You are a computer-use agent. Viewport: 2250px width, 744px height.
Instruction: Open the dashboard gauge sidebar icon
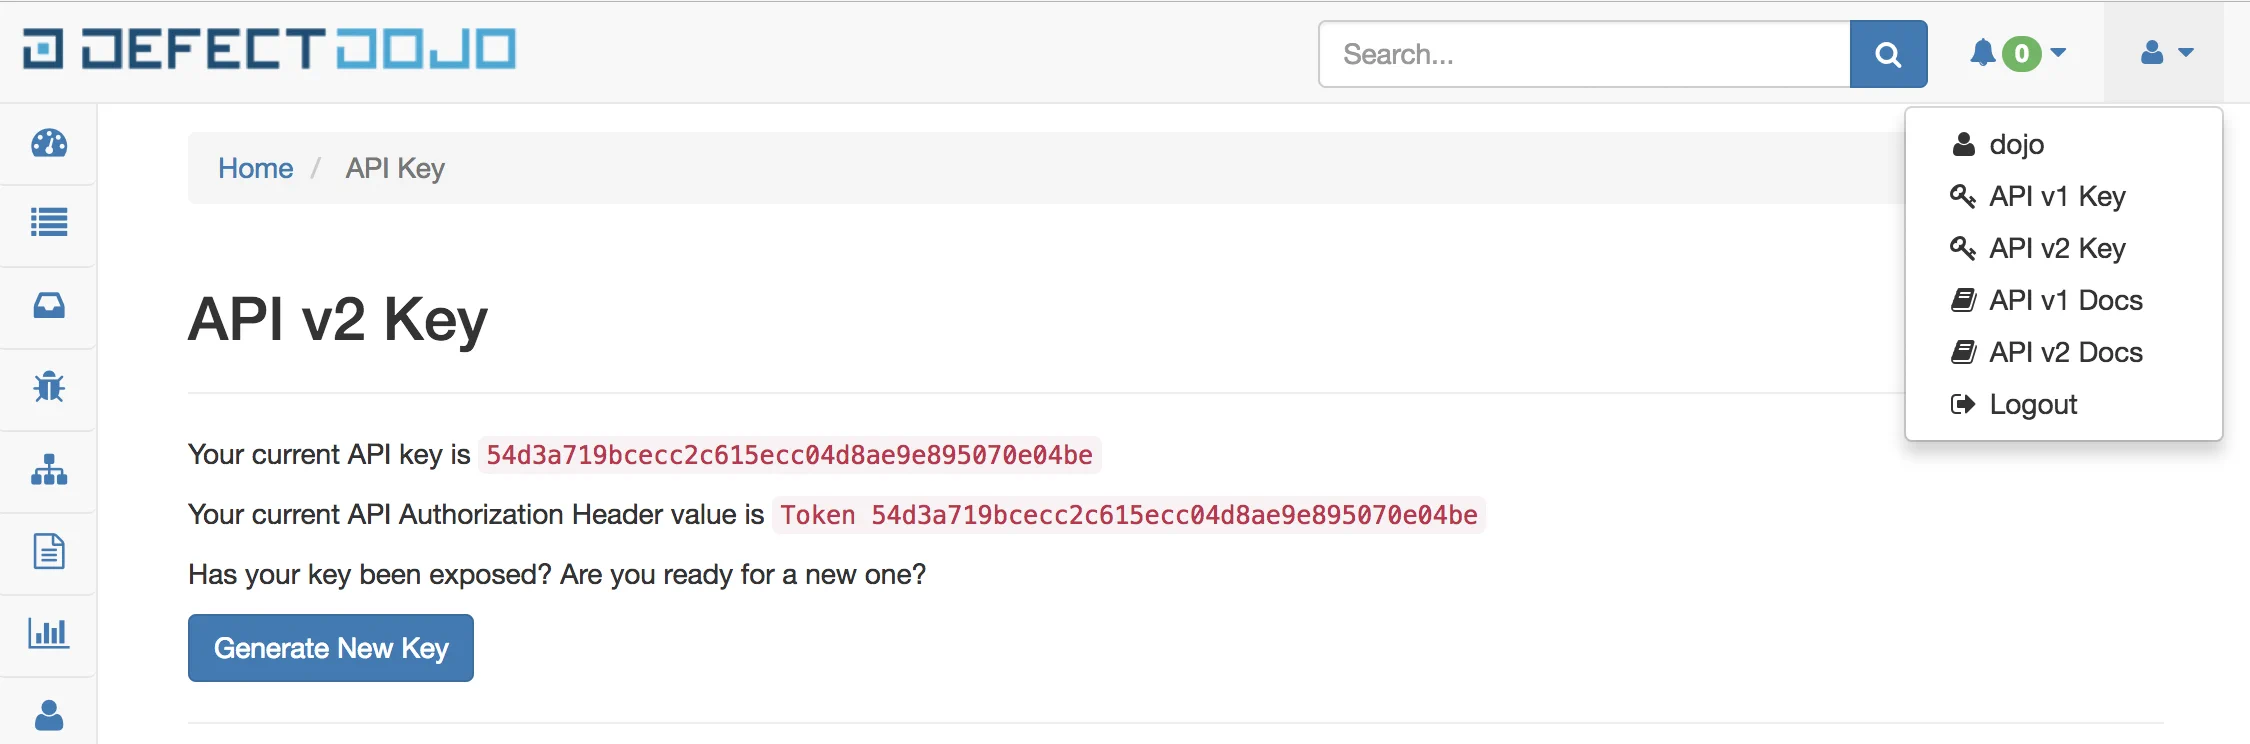[49, 144]
